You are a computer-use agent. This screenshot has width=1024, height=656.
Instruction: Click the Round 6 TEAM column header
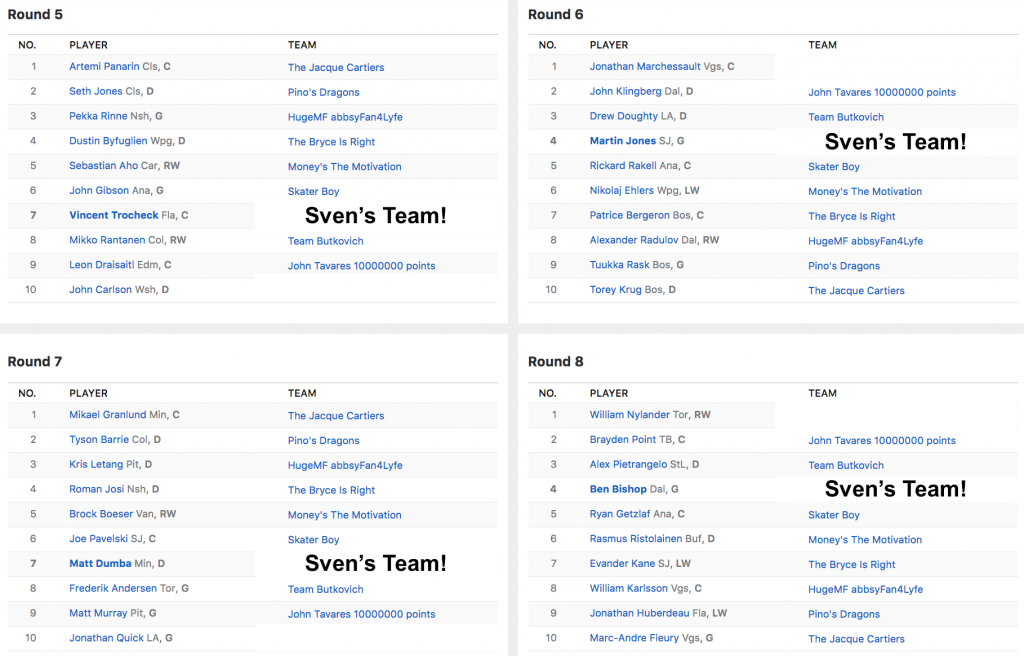pyautogui.click(x=822, y=45)
